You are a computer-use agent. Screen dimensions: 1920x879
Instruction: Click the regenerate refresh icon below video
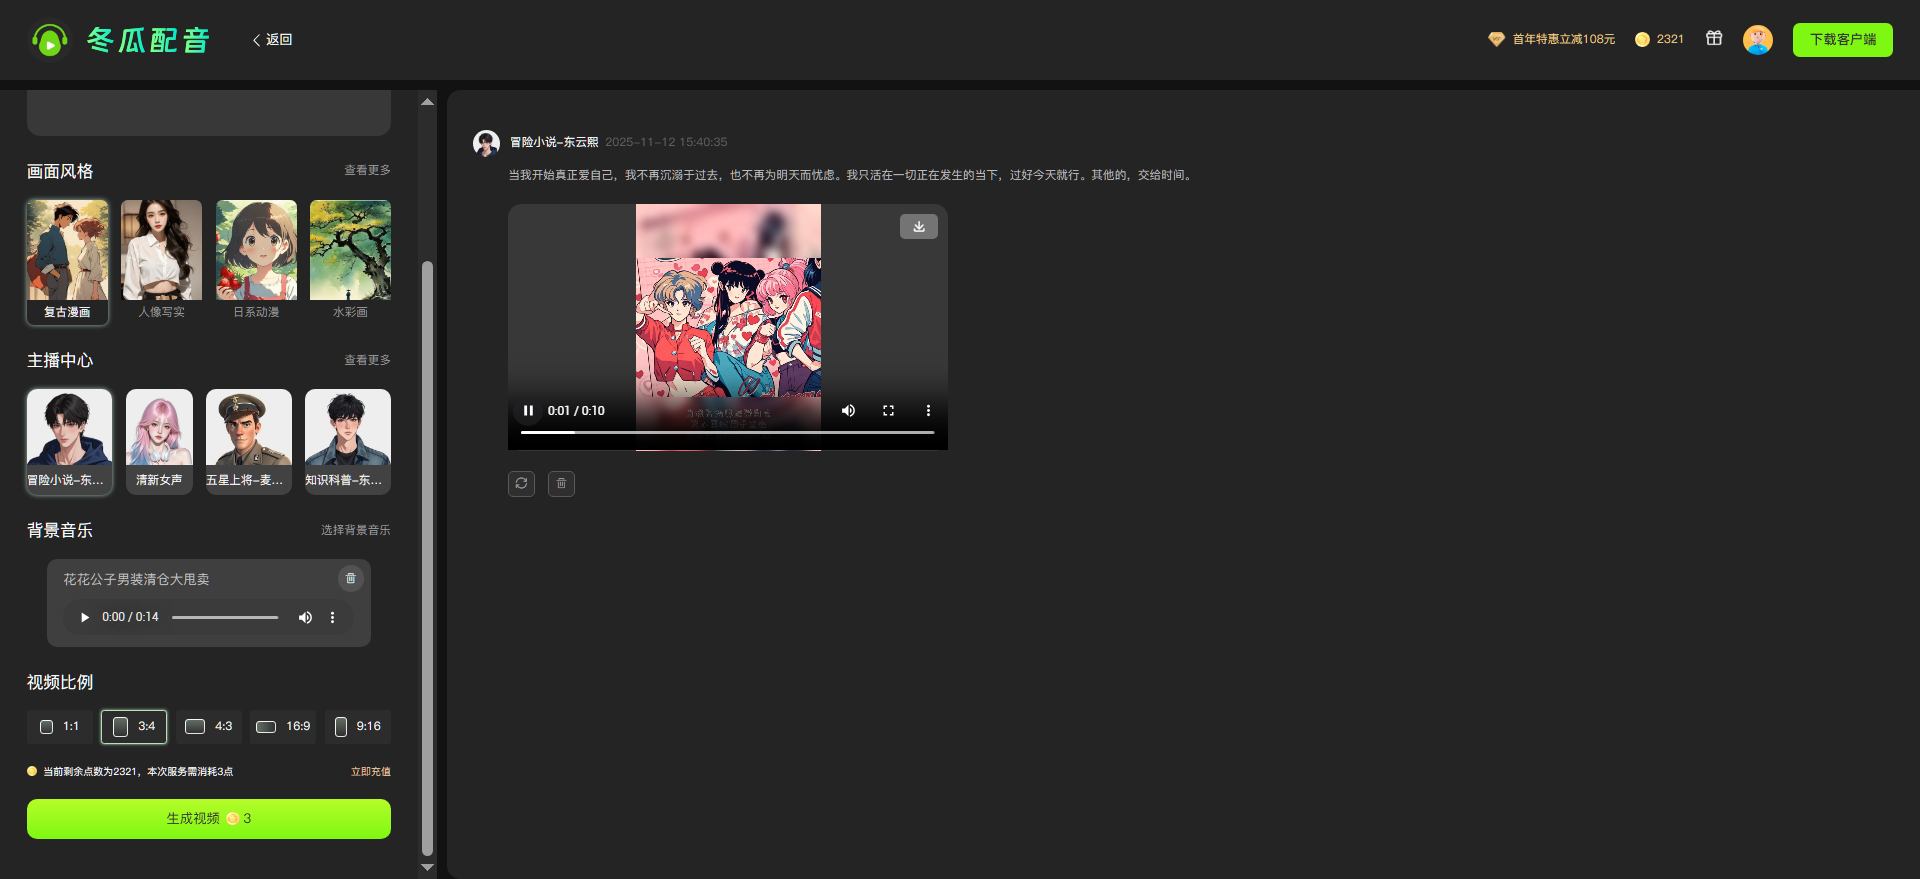[x=521, y=484]
